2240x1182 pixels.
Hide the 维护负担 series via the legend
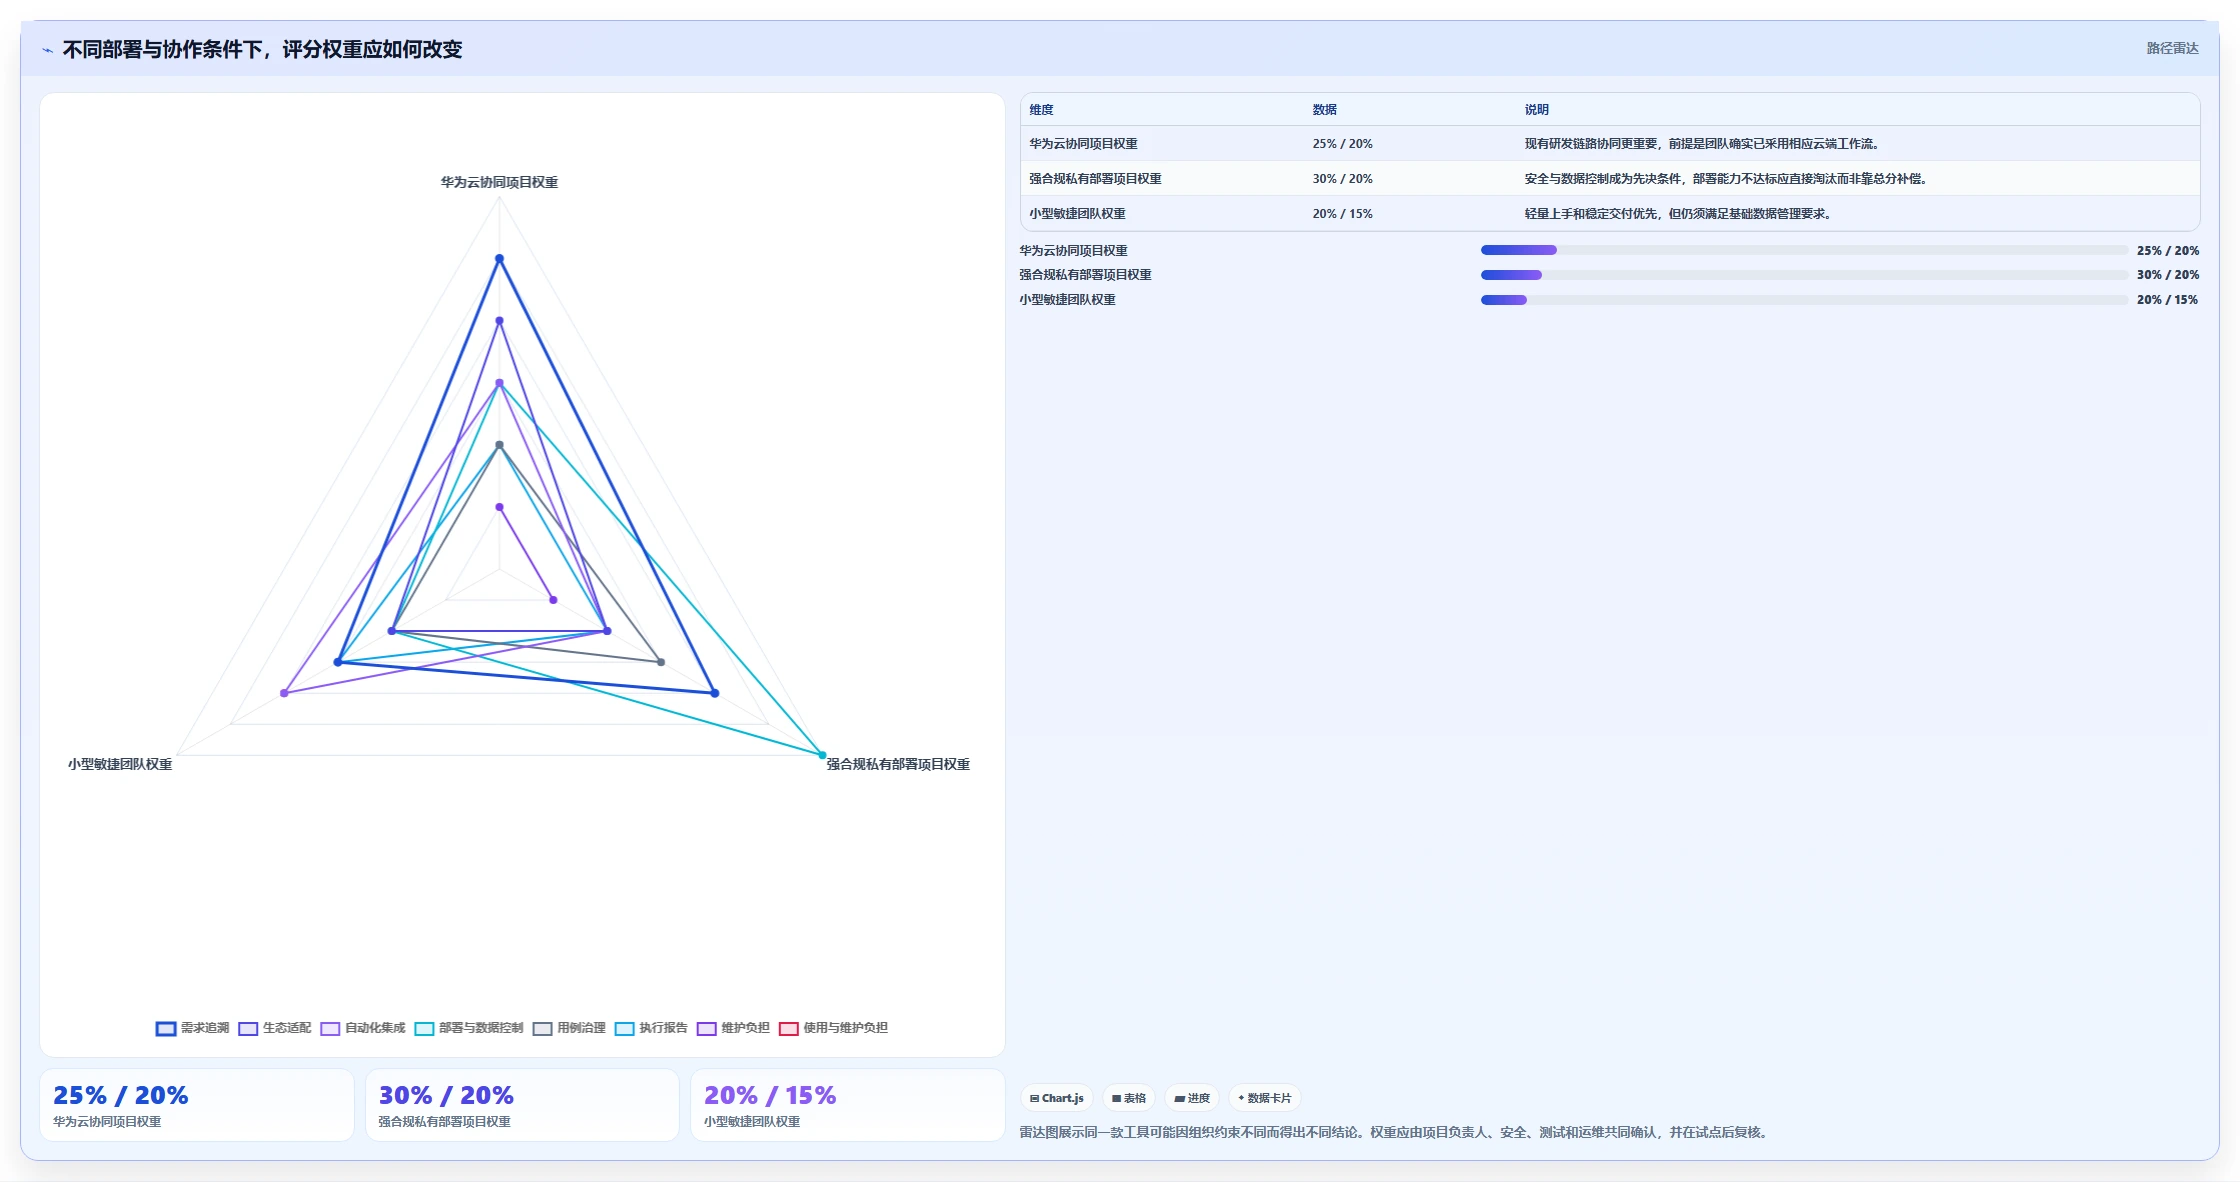(x=733, y=1028)
